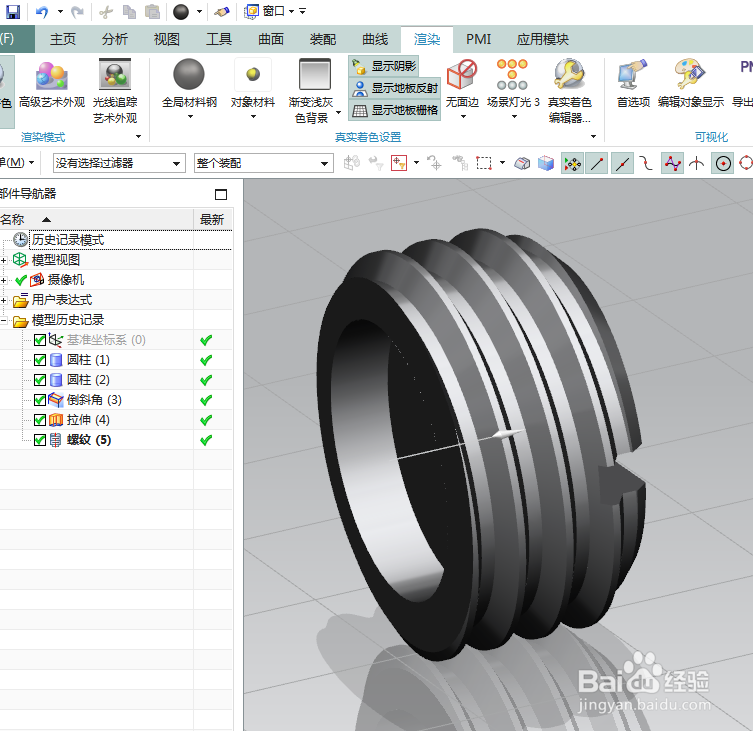Open the PMI ribbon tab

(x=478, y=39)
